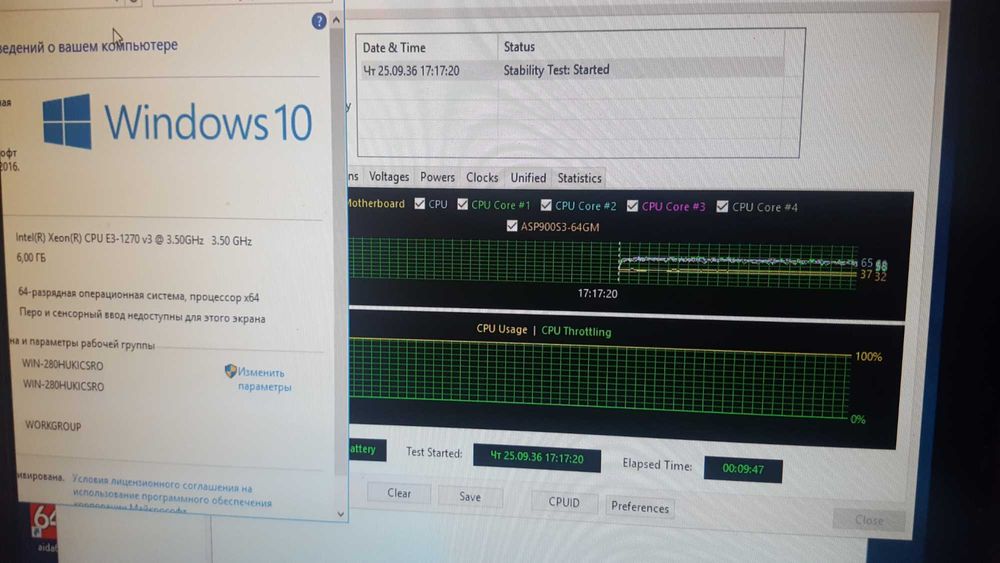Toggle the CPU Core #4 checkbox
The image size is (1000, 563).
(x=722, y=206)
